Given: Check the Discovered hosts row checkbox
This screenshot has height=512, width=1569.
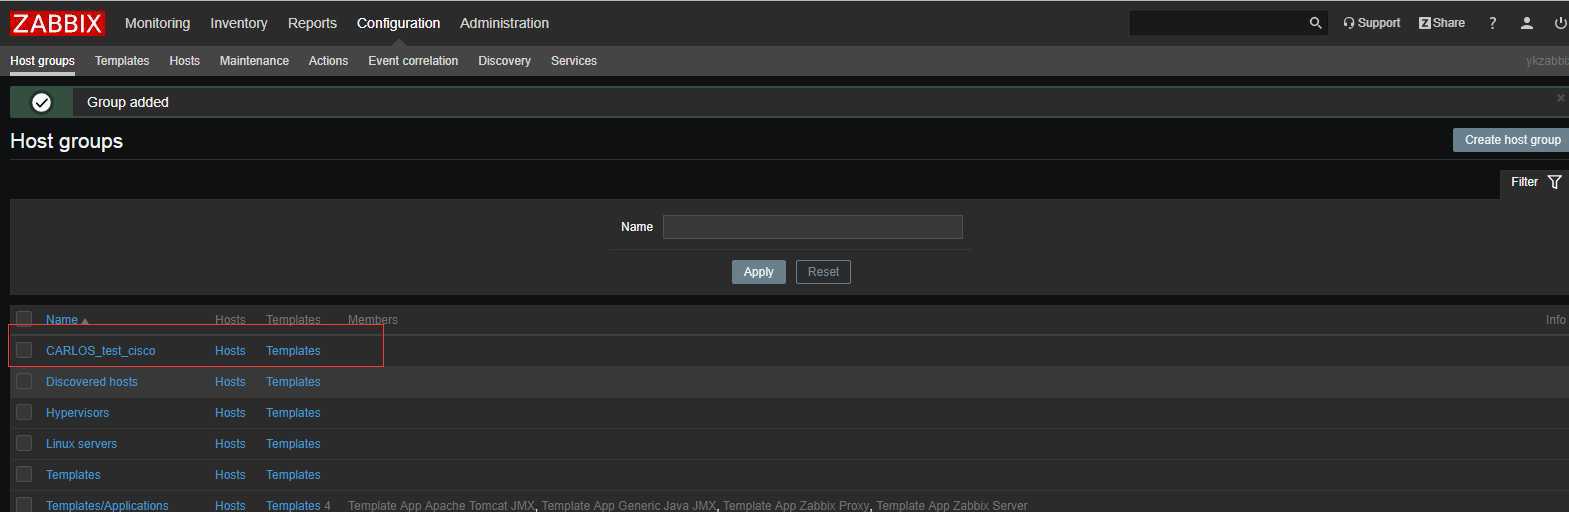Looking at the screenshot, I should 24,381.
